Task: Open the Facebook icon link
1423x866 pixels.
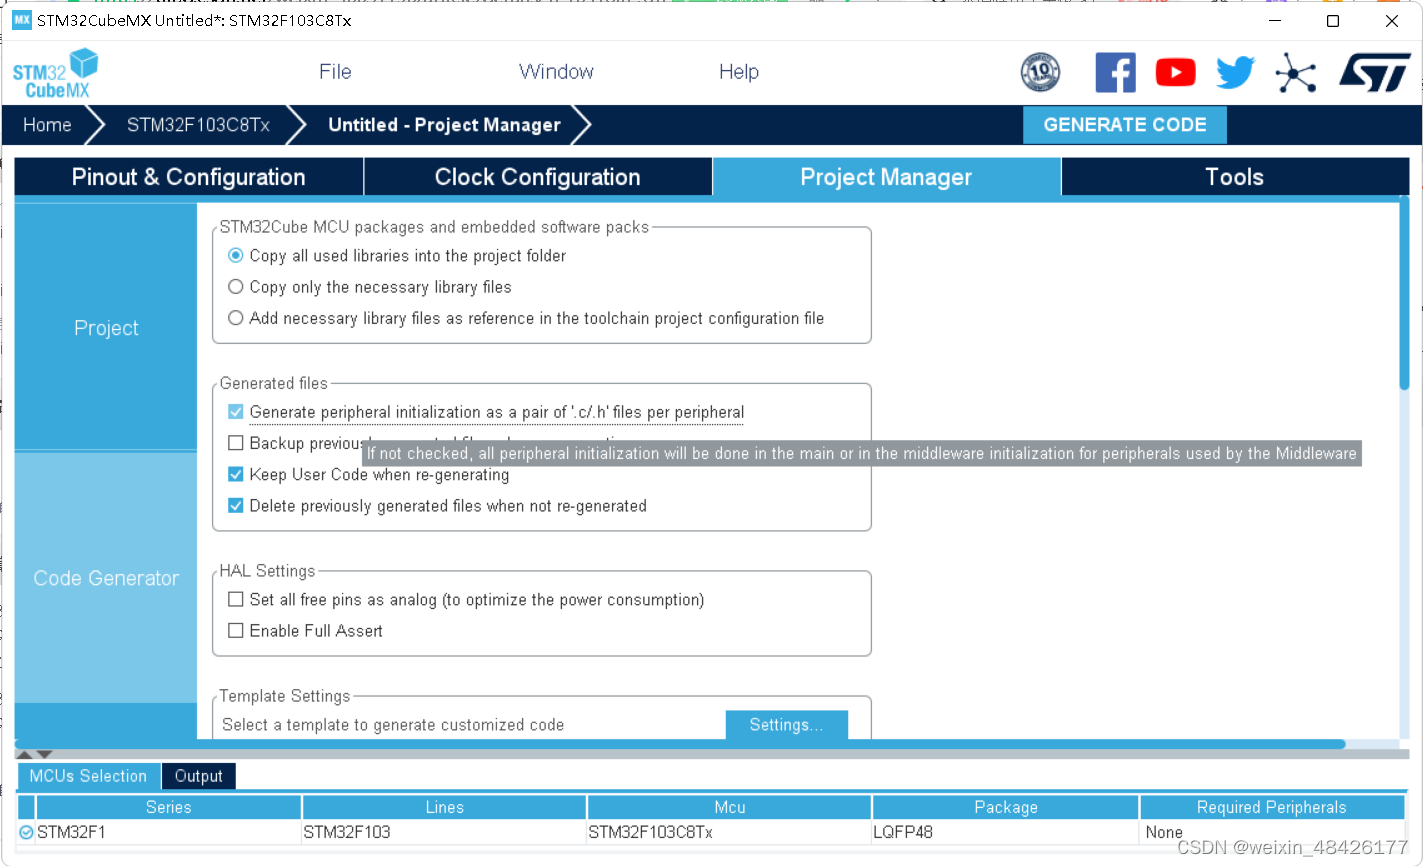Action: [1115, 72]
